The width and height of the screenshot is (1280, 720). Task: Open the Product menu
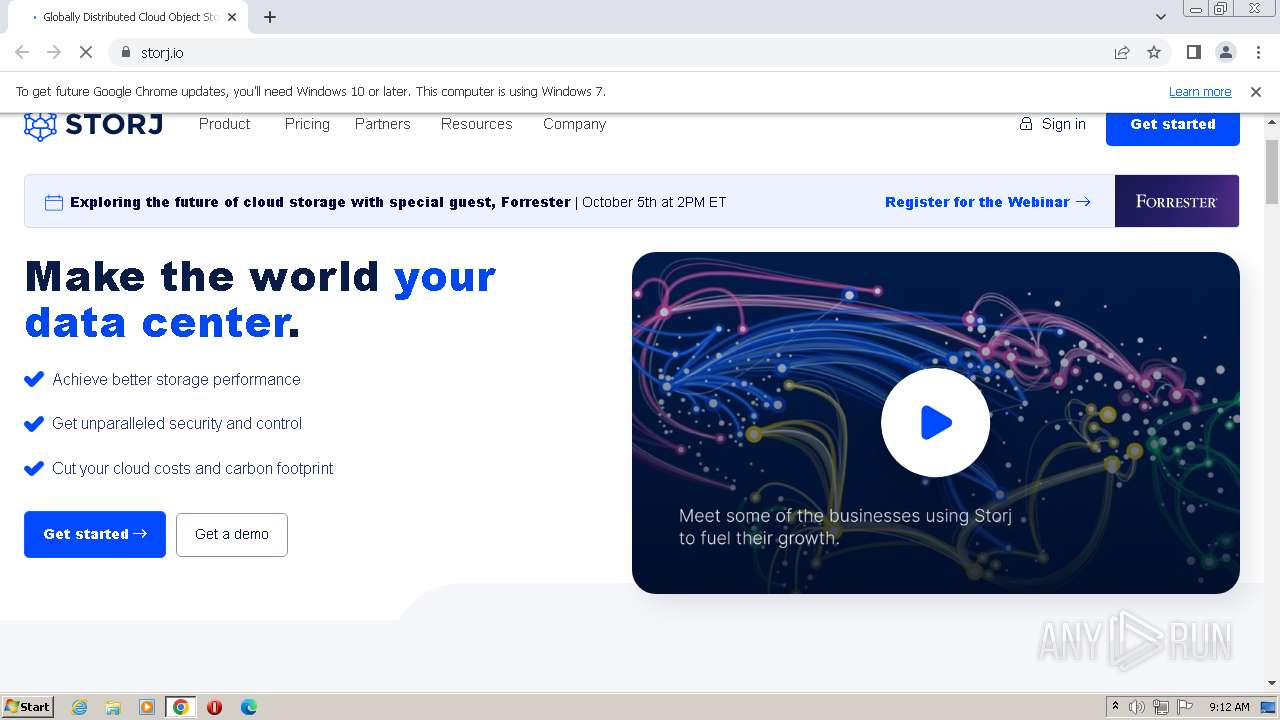224,124
